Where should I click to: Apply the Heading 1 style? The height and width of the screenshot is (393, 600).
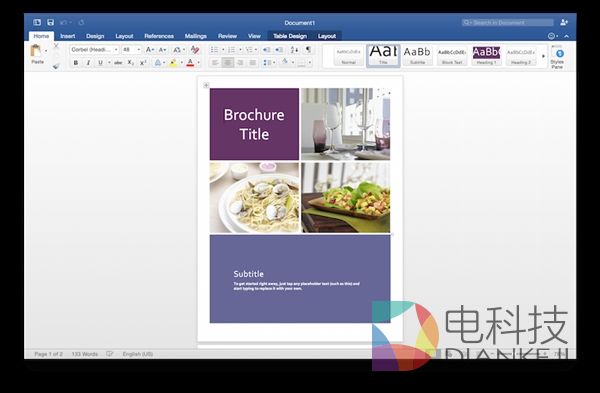486,56
